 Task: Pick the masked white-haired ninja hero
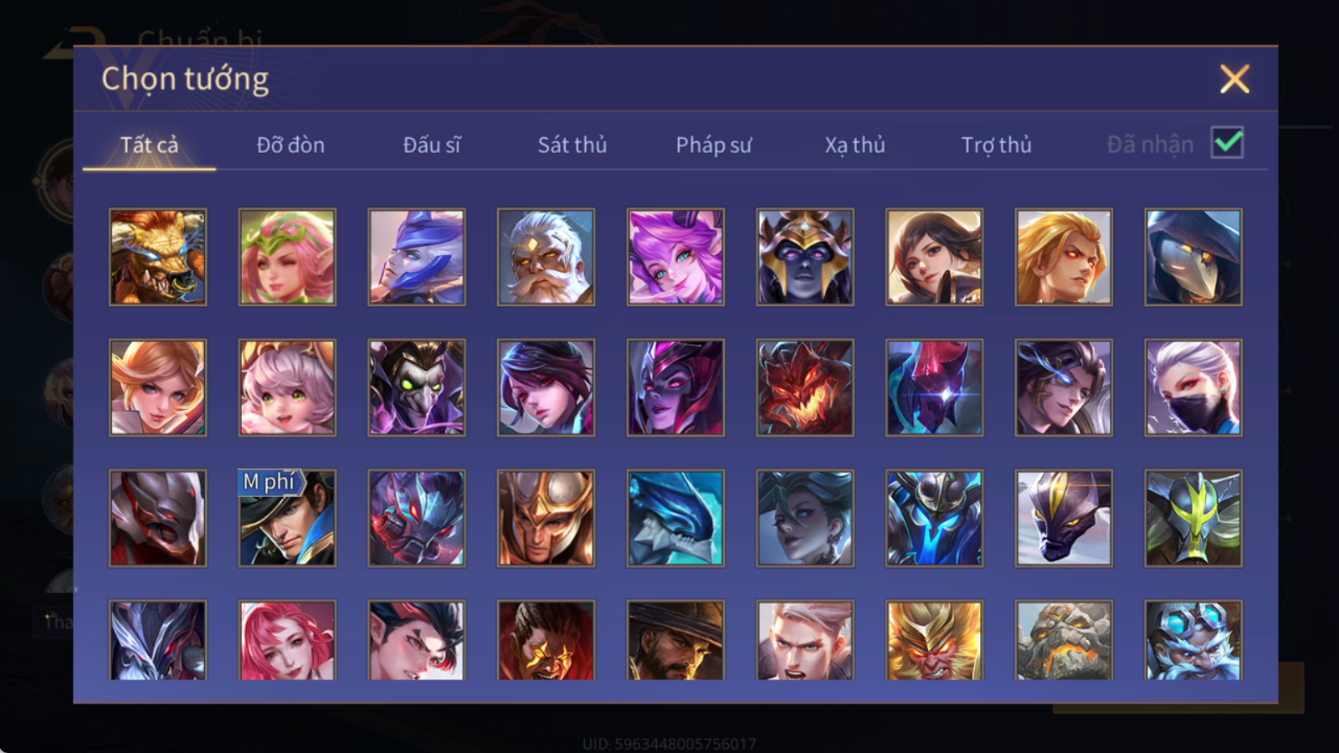[x=1194, y=388]
